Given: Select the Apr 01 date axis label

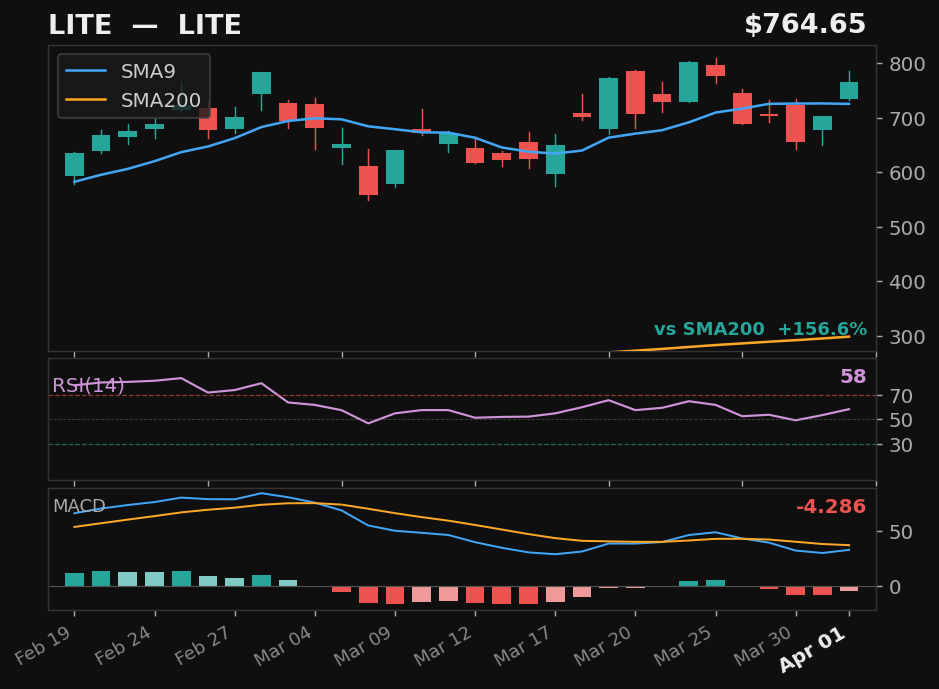Looking at the screenshot, I should point(812,650).
